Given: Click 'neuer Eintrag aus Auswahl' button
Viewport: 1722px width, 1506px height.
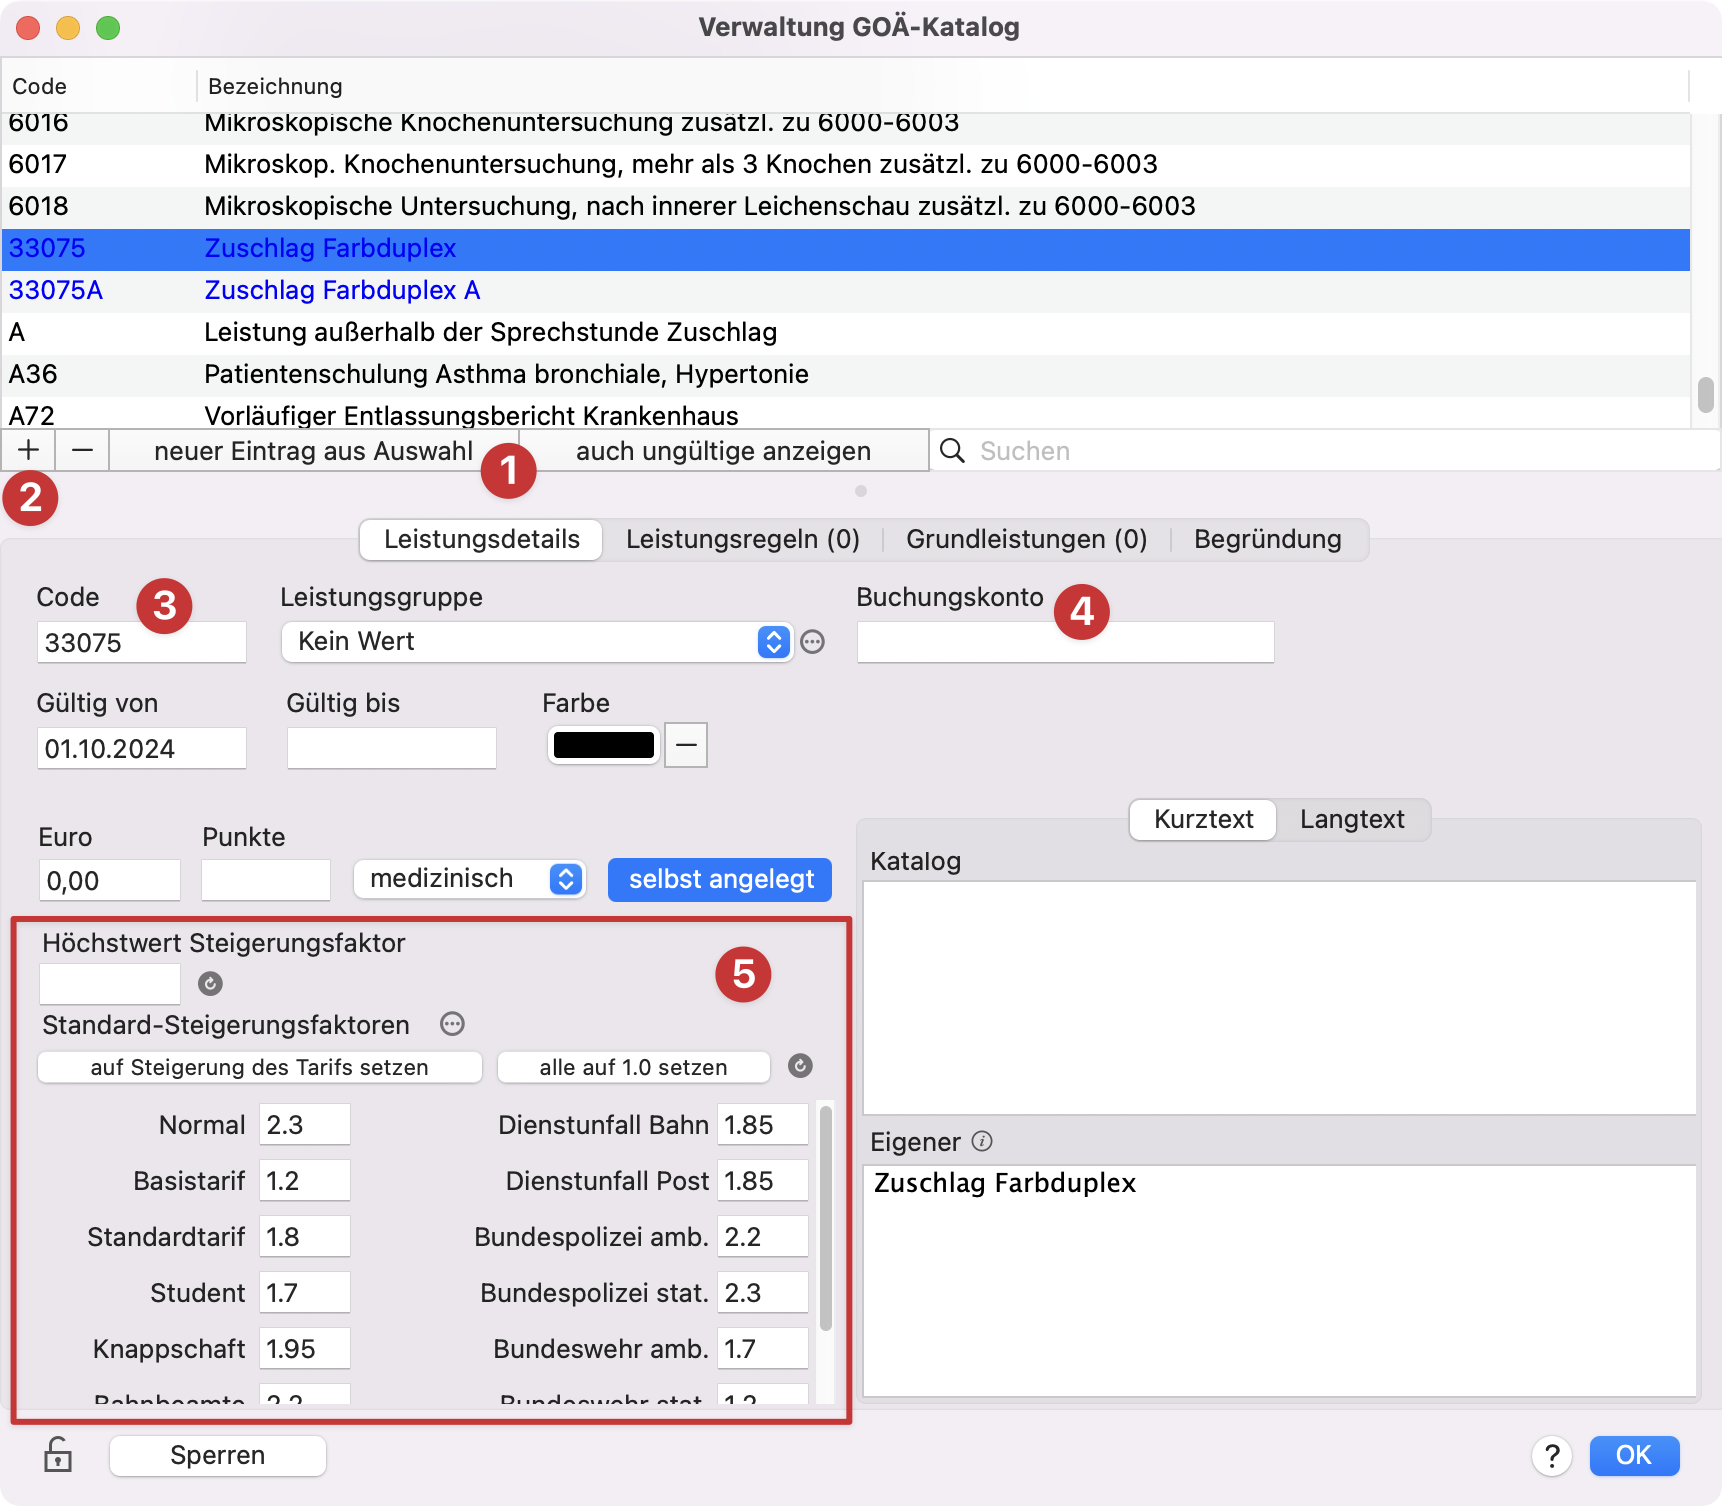Looking at the screenshot, I should click(x=313, y=451).
